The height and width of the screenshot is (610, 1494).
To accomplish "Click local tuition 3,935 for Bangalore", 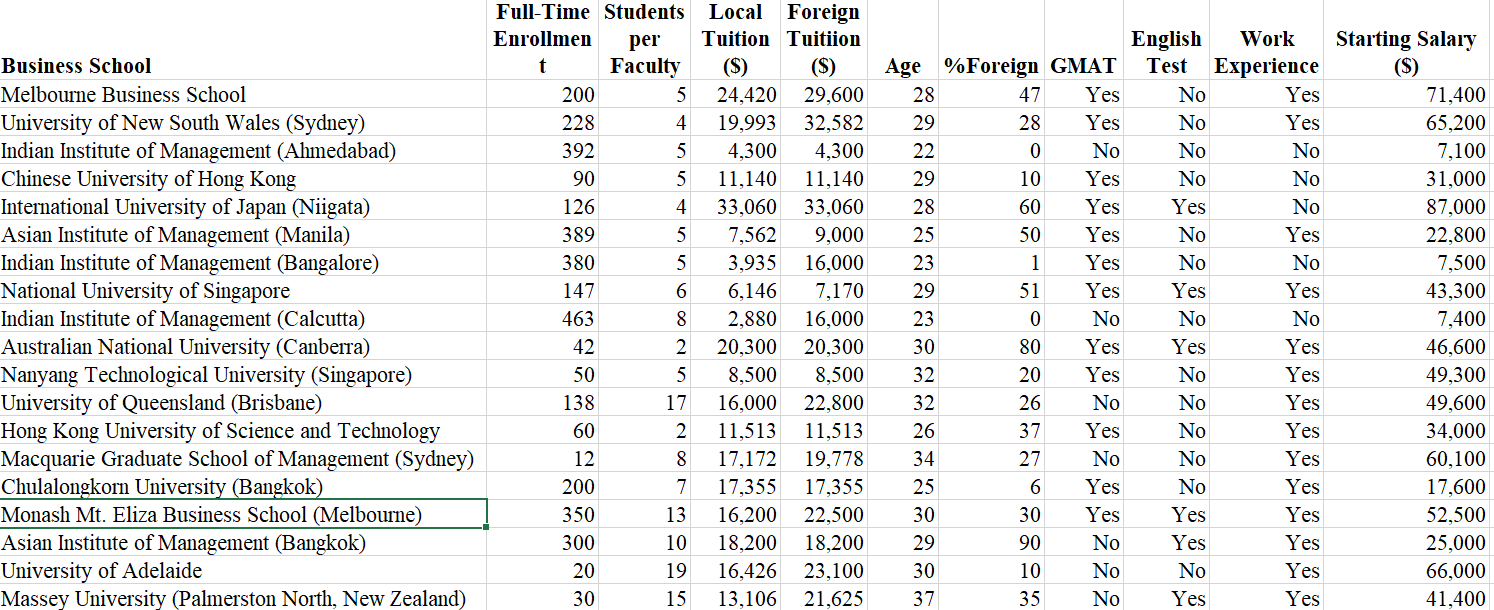I will [736, 263].
